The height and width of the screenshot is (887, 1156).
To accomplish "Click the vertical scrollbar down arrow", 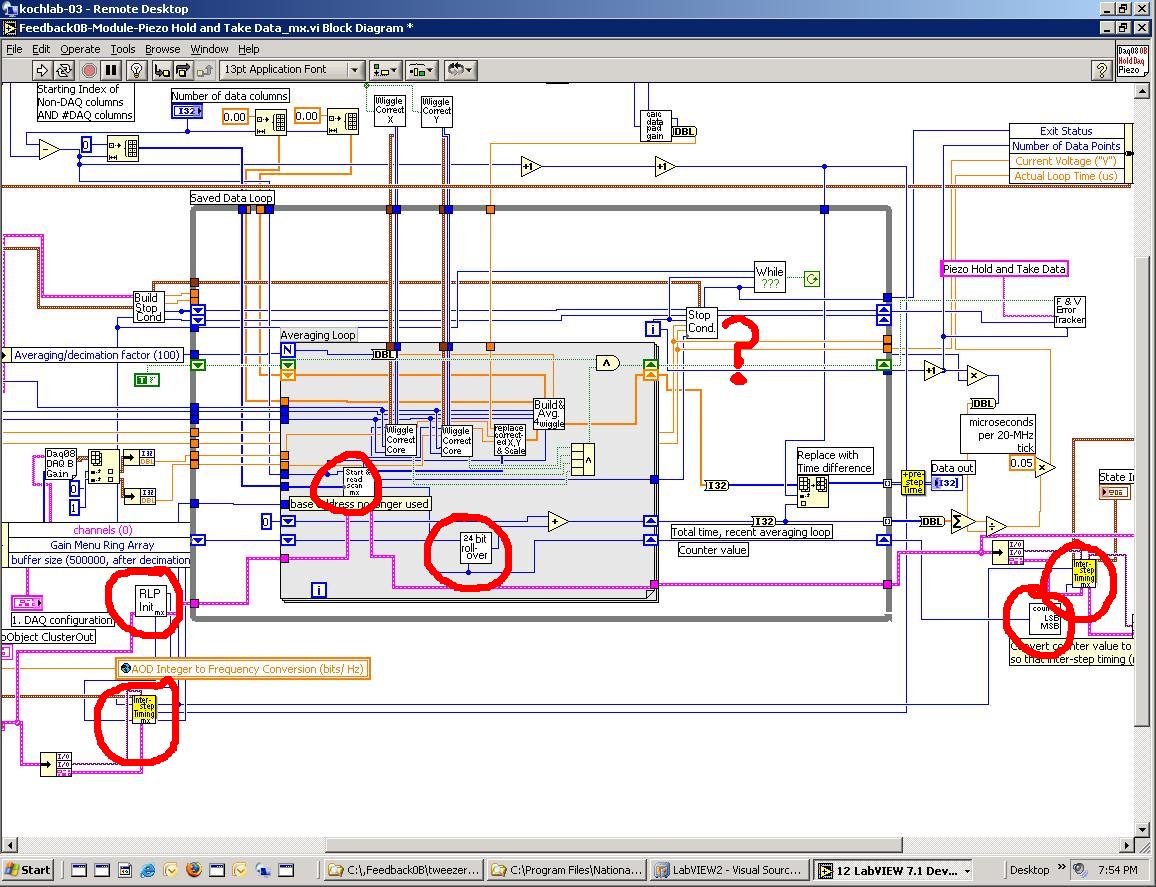I will point(1143,830).
